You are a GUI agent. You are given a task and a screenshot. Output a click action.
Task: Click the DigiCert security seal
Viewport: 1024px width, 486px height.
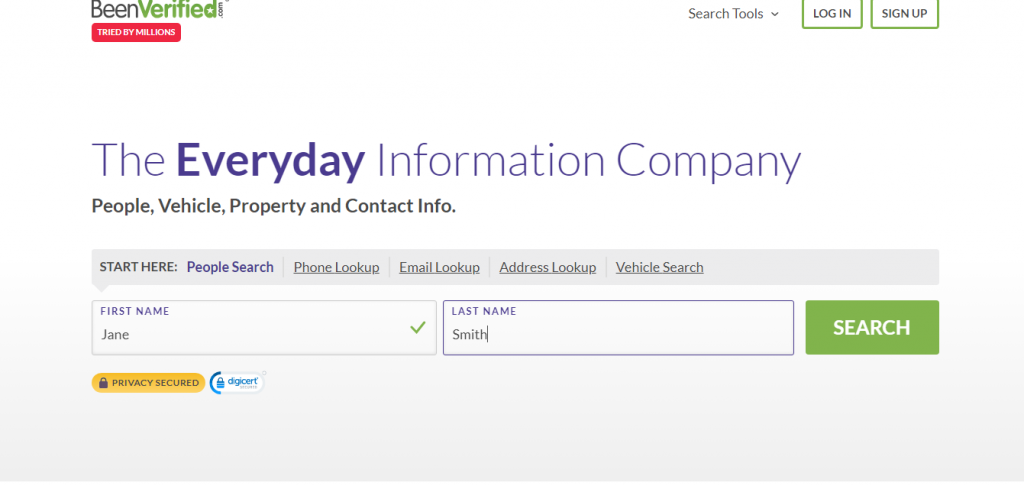(237, 382)
